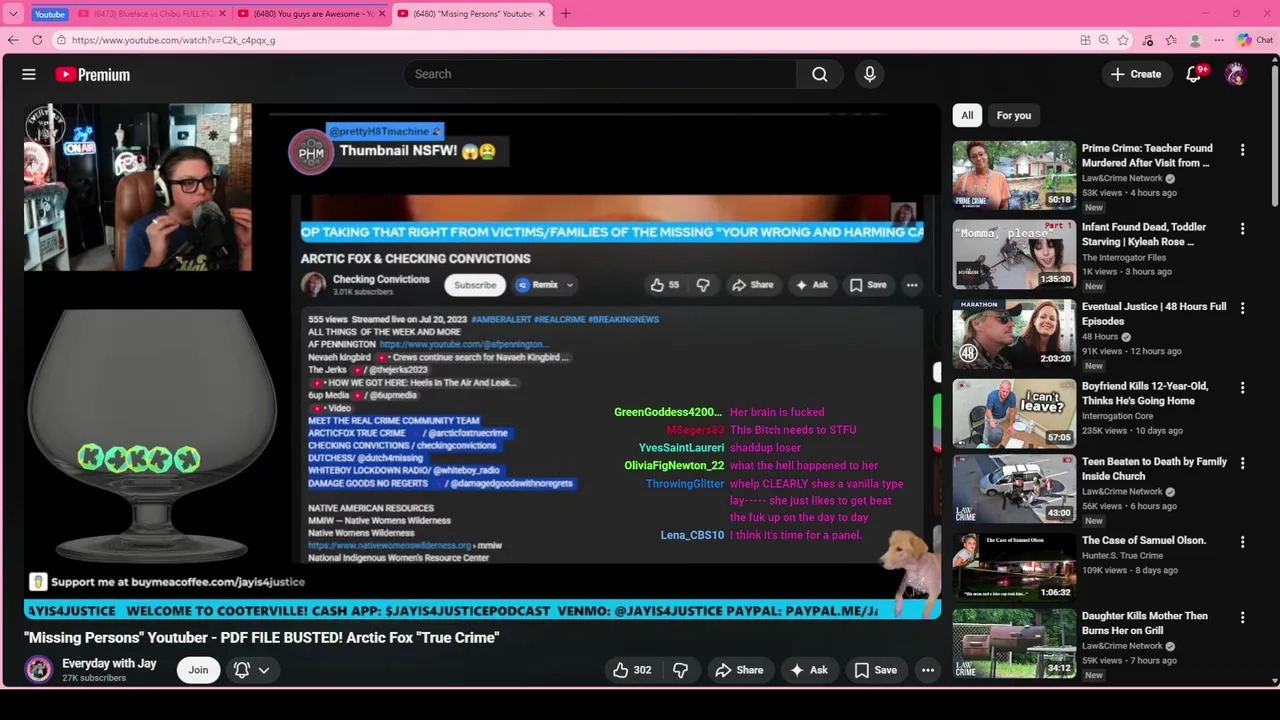1280x720 pixels.
Task: Click the video title Missing Persons Youtuber
Action: pos(262,637)
